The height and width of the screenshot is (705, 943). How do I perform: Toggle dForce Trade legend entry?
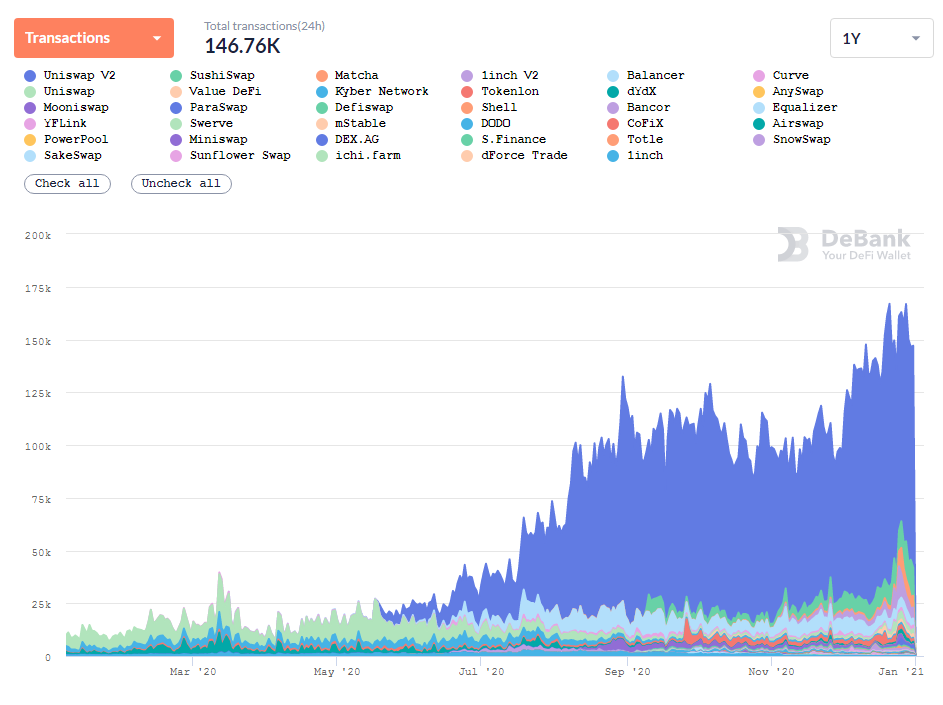point(514,155)
